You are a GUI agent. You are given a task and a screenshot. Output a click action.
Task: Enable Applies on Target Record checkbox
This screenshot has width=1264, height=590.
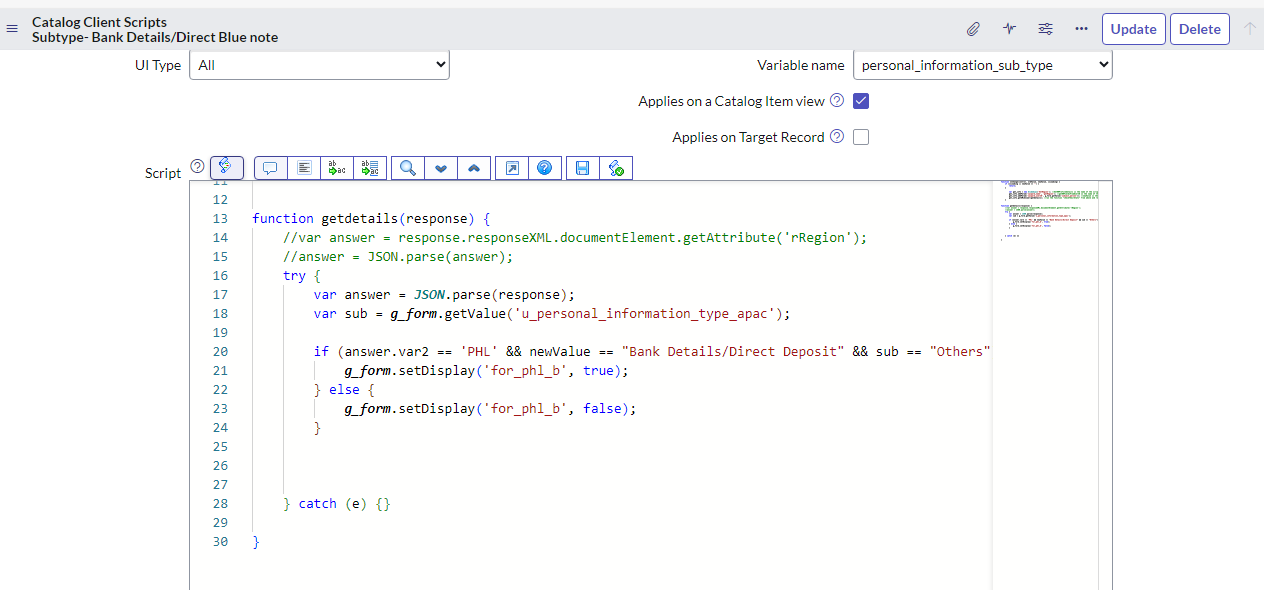(x=861, y=137)
